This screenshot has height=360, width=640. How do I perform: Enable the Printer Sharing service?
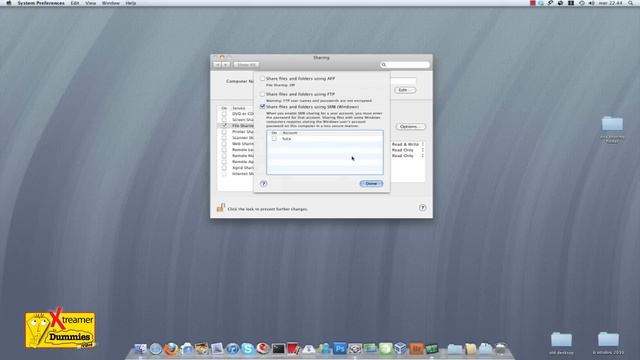(224, 132)
